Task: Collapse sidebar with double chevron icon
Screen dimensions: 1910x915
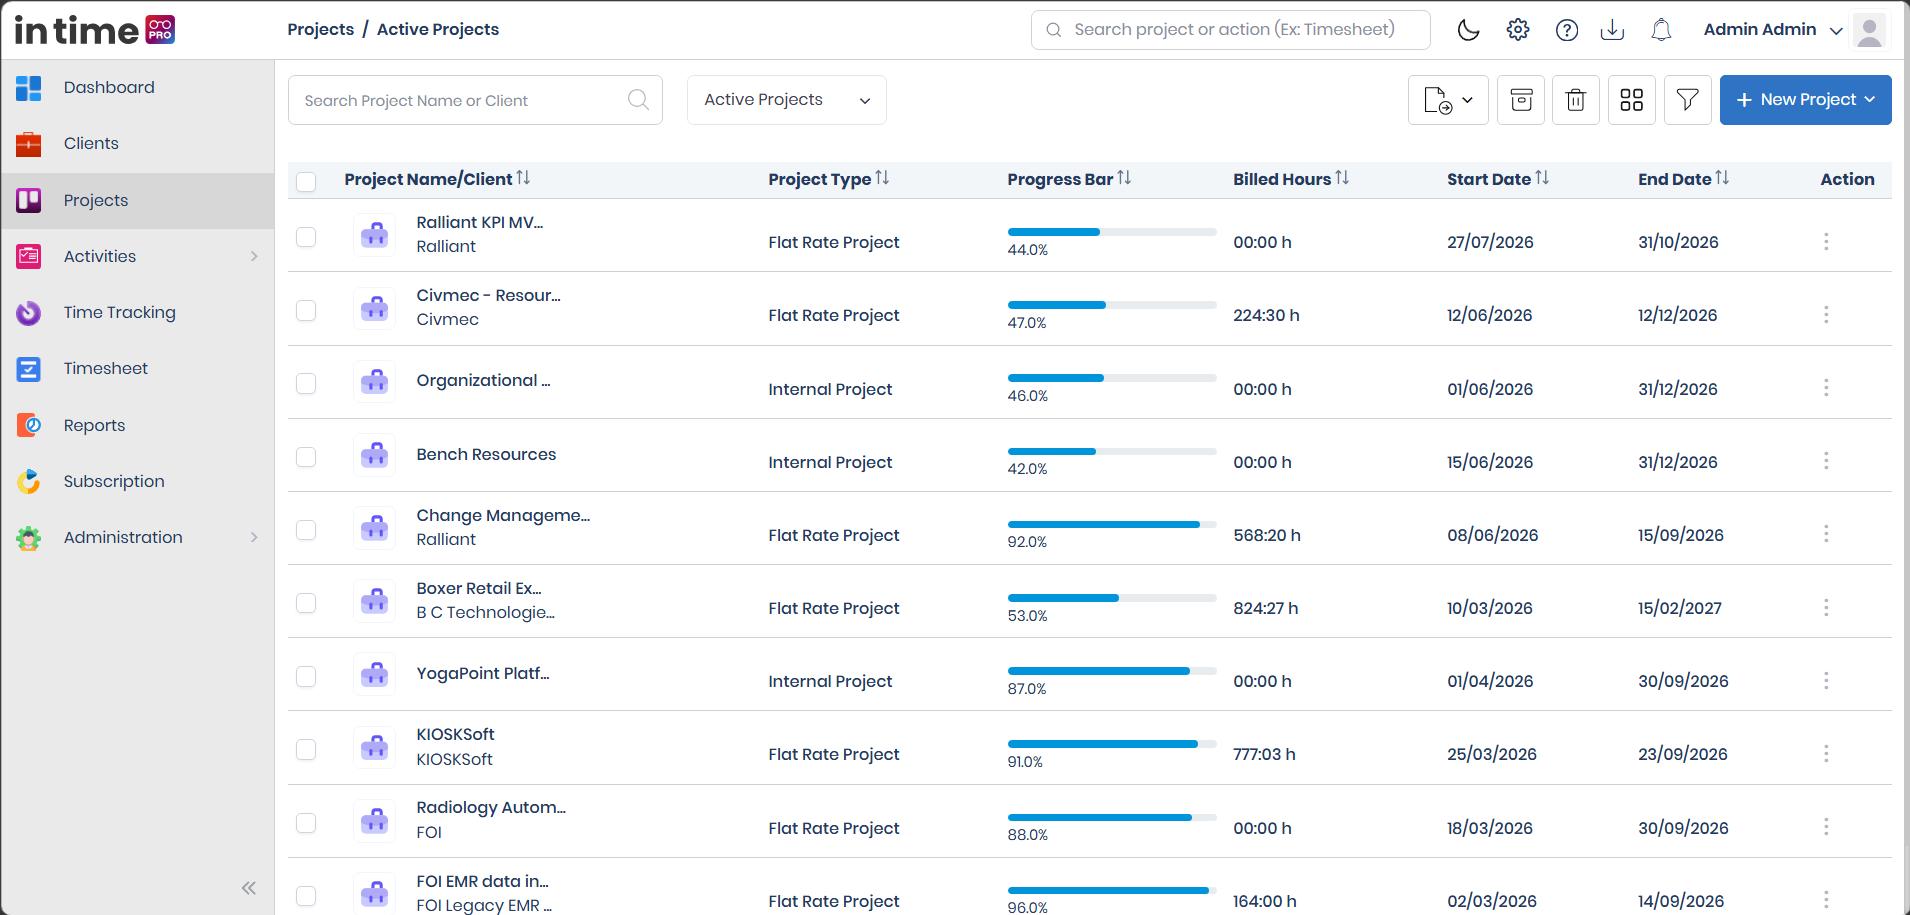Action: tap(249, 888)
